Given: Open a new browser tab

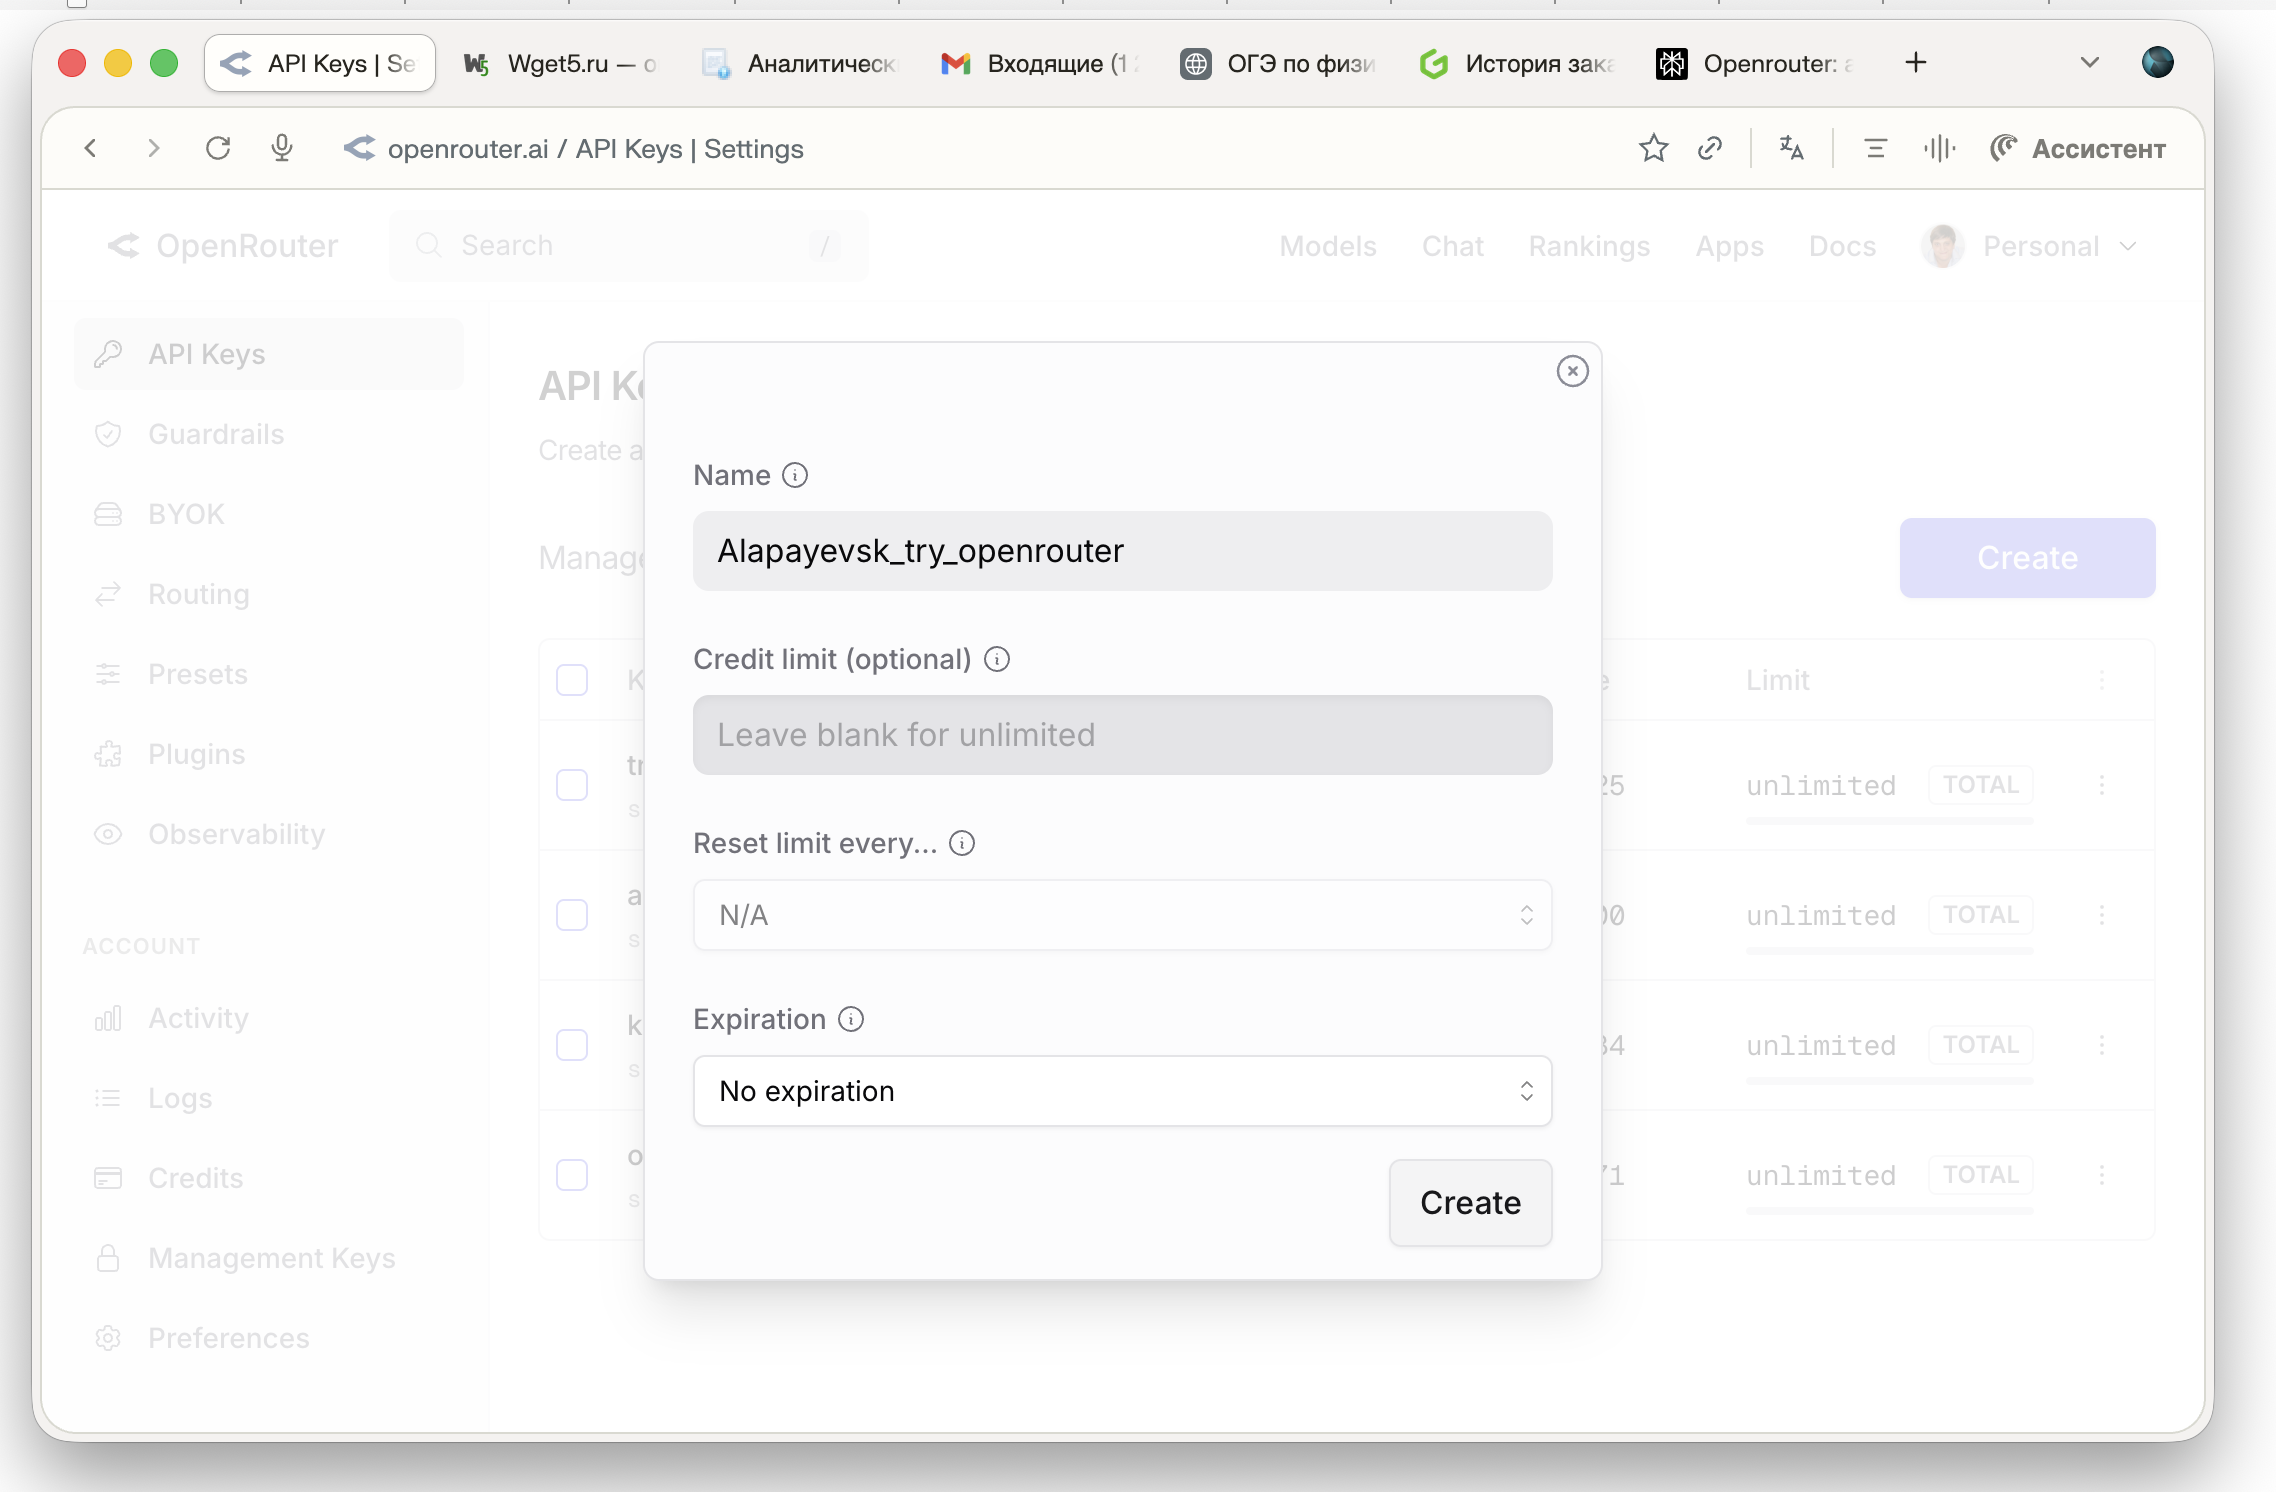Looking at the screenshot, I should click(1916, 63).
